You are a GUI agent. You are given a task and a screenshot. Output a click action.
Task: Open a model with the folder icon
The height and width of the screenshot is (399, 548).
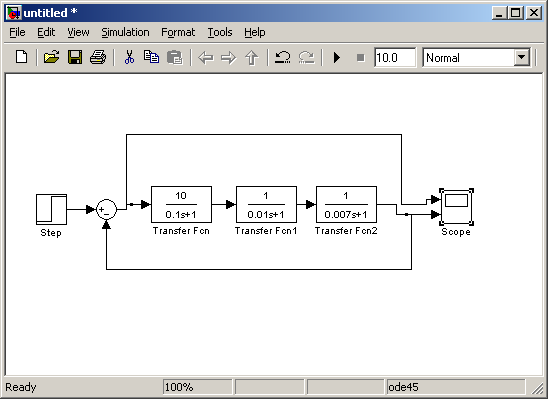coord(51,57)
